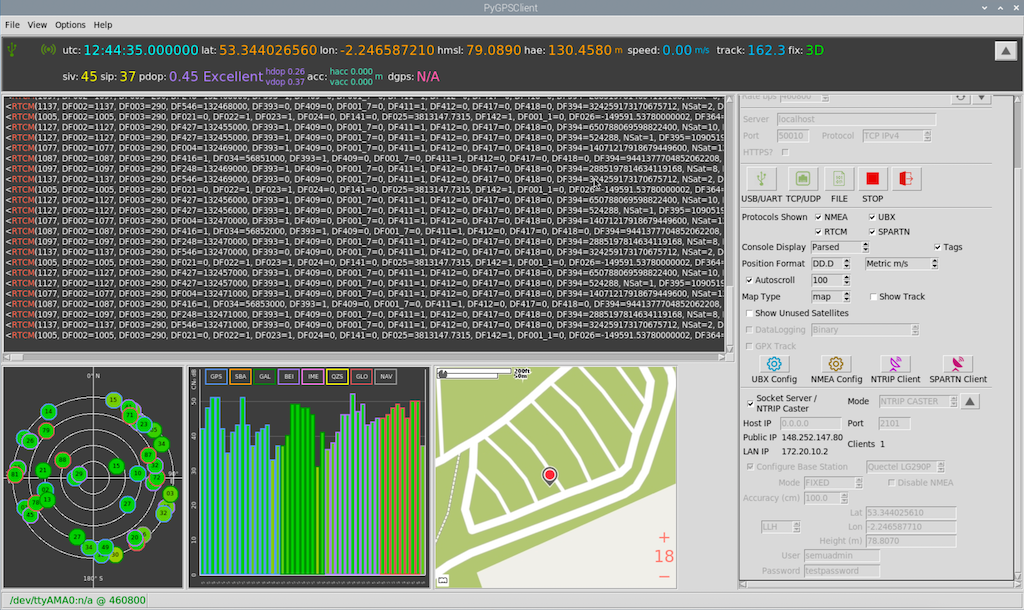Zoom out map with minus sign
Viewport: 1024px width, 610px height.
click(664, 577)
